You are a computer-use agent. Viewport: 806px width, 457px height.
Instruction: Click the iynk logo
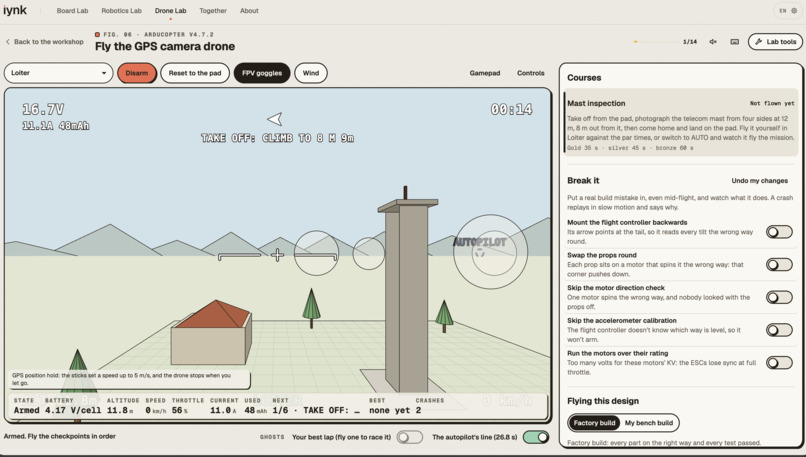tap(15, 10)
